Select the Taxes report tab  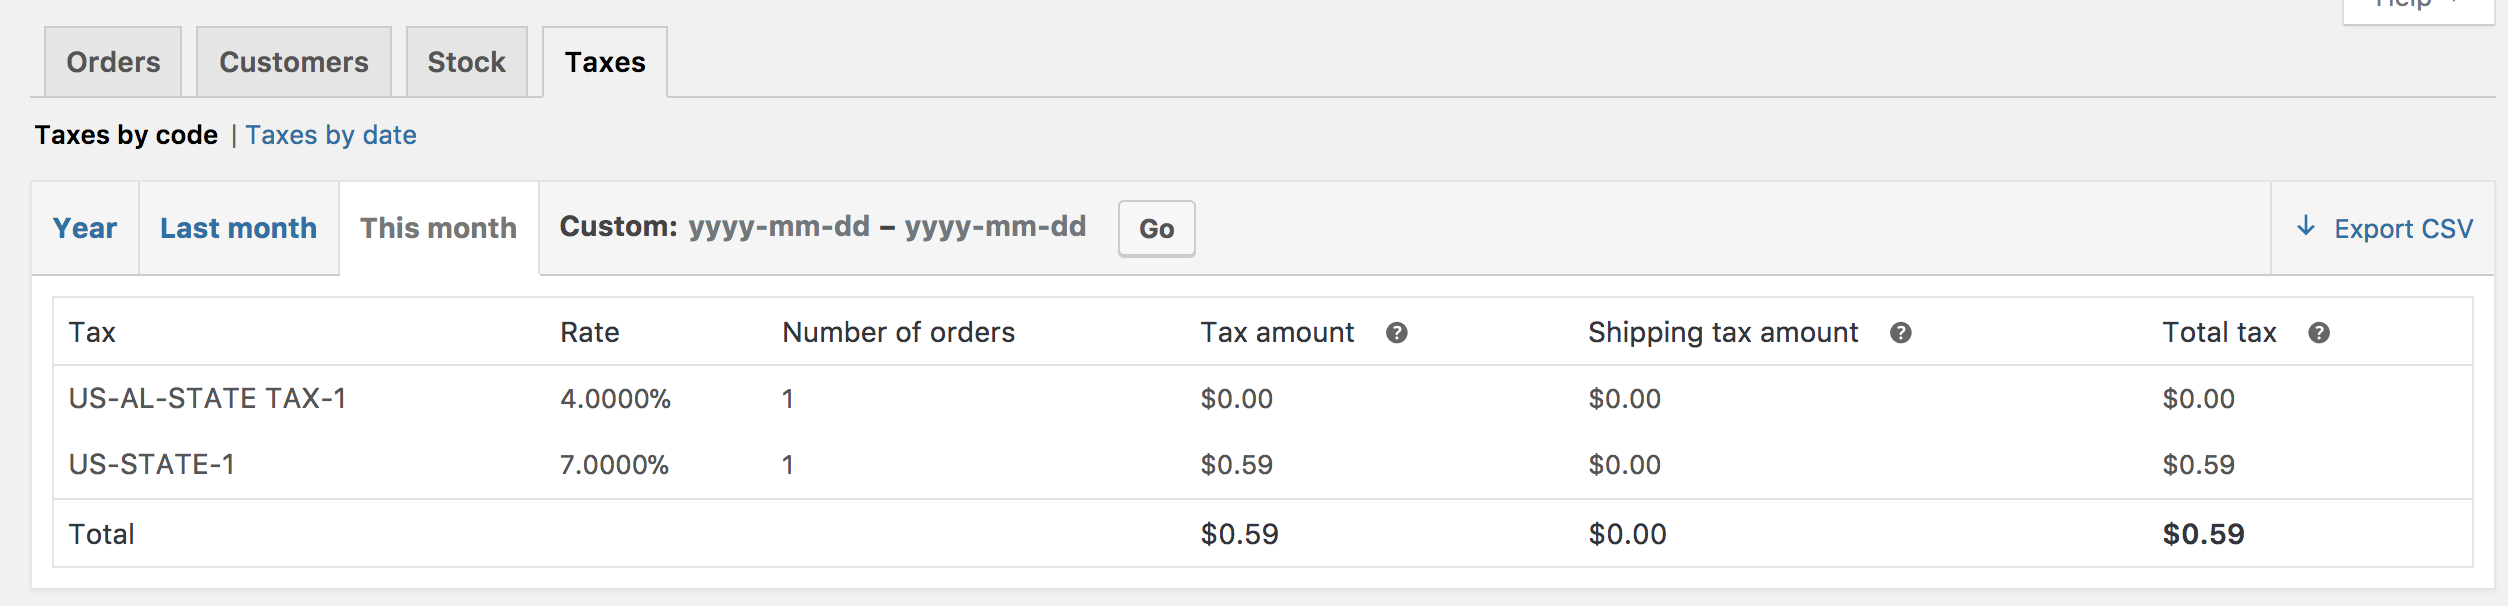(x=605, y=62)
